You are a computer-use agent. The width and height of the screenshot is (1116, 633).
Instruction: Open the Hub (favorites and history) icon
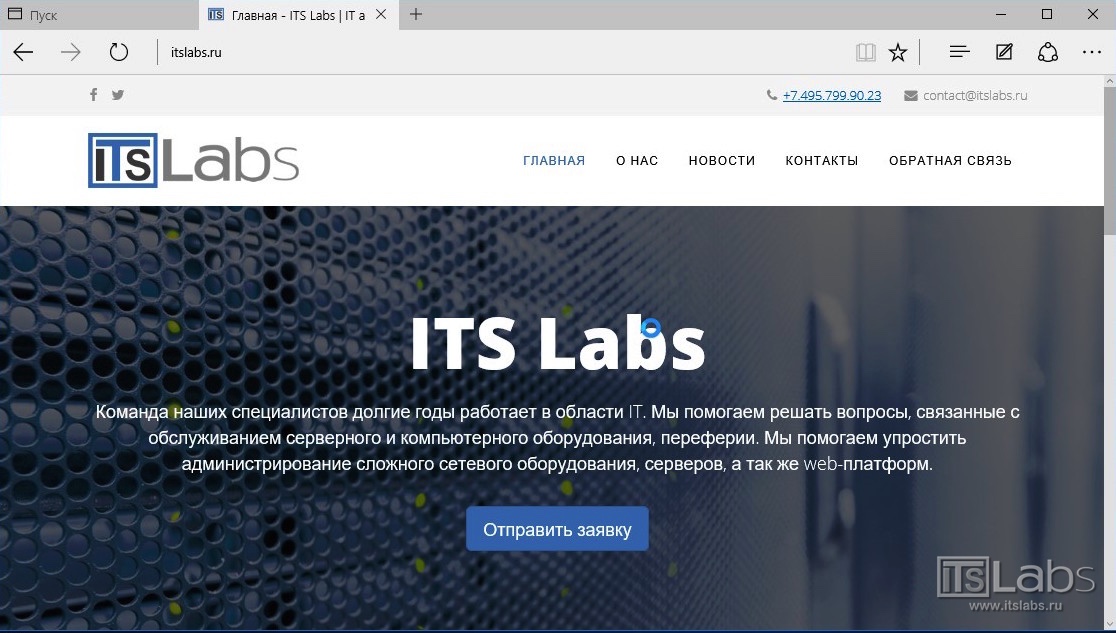pyautogui.click(x=959, y=51)
